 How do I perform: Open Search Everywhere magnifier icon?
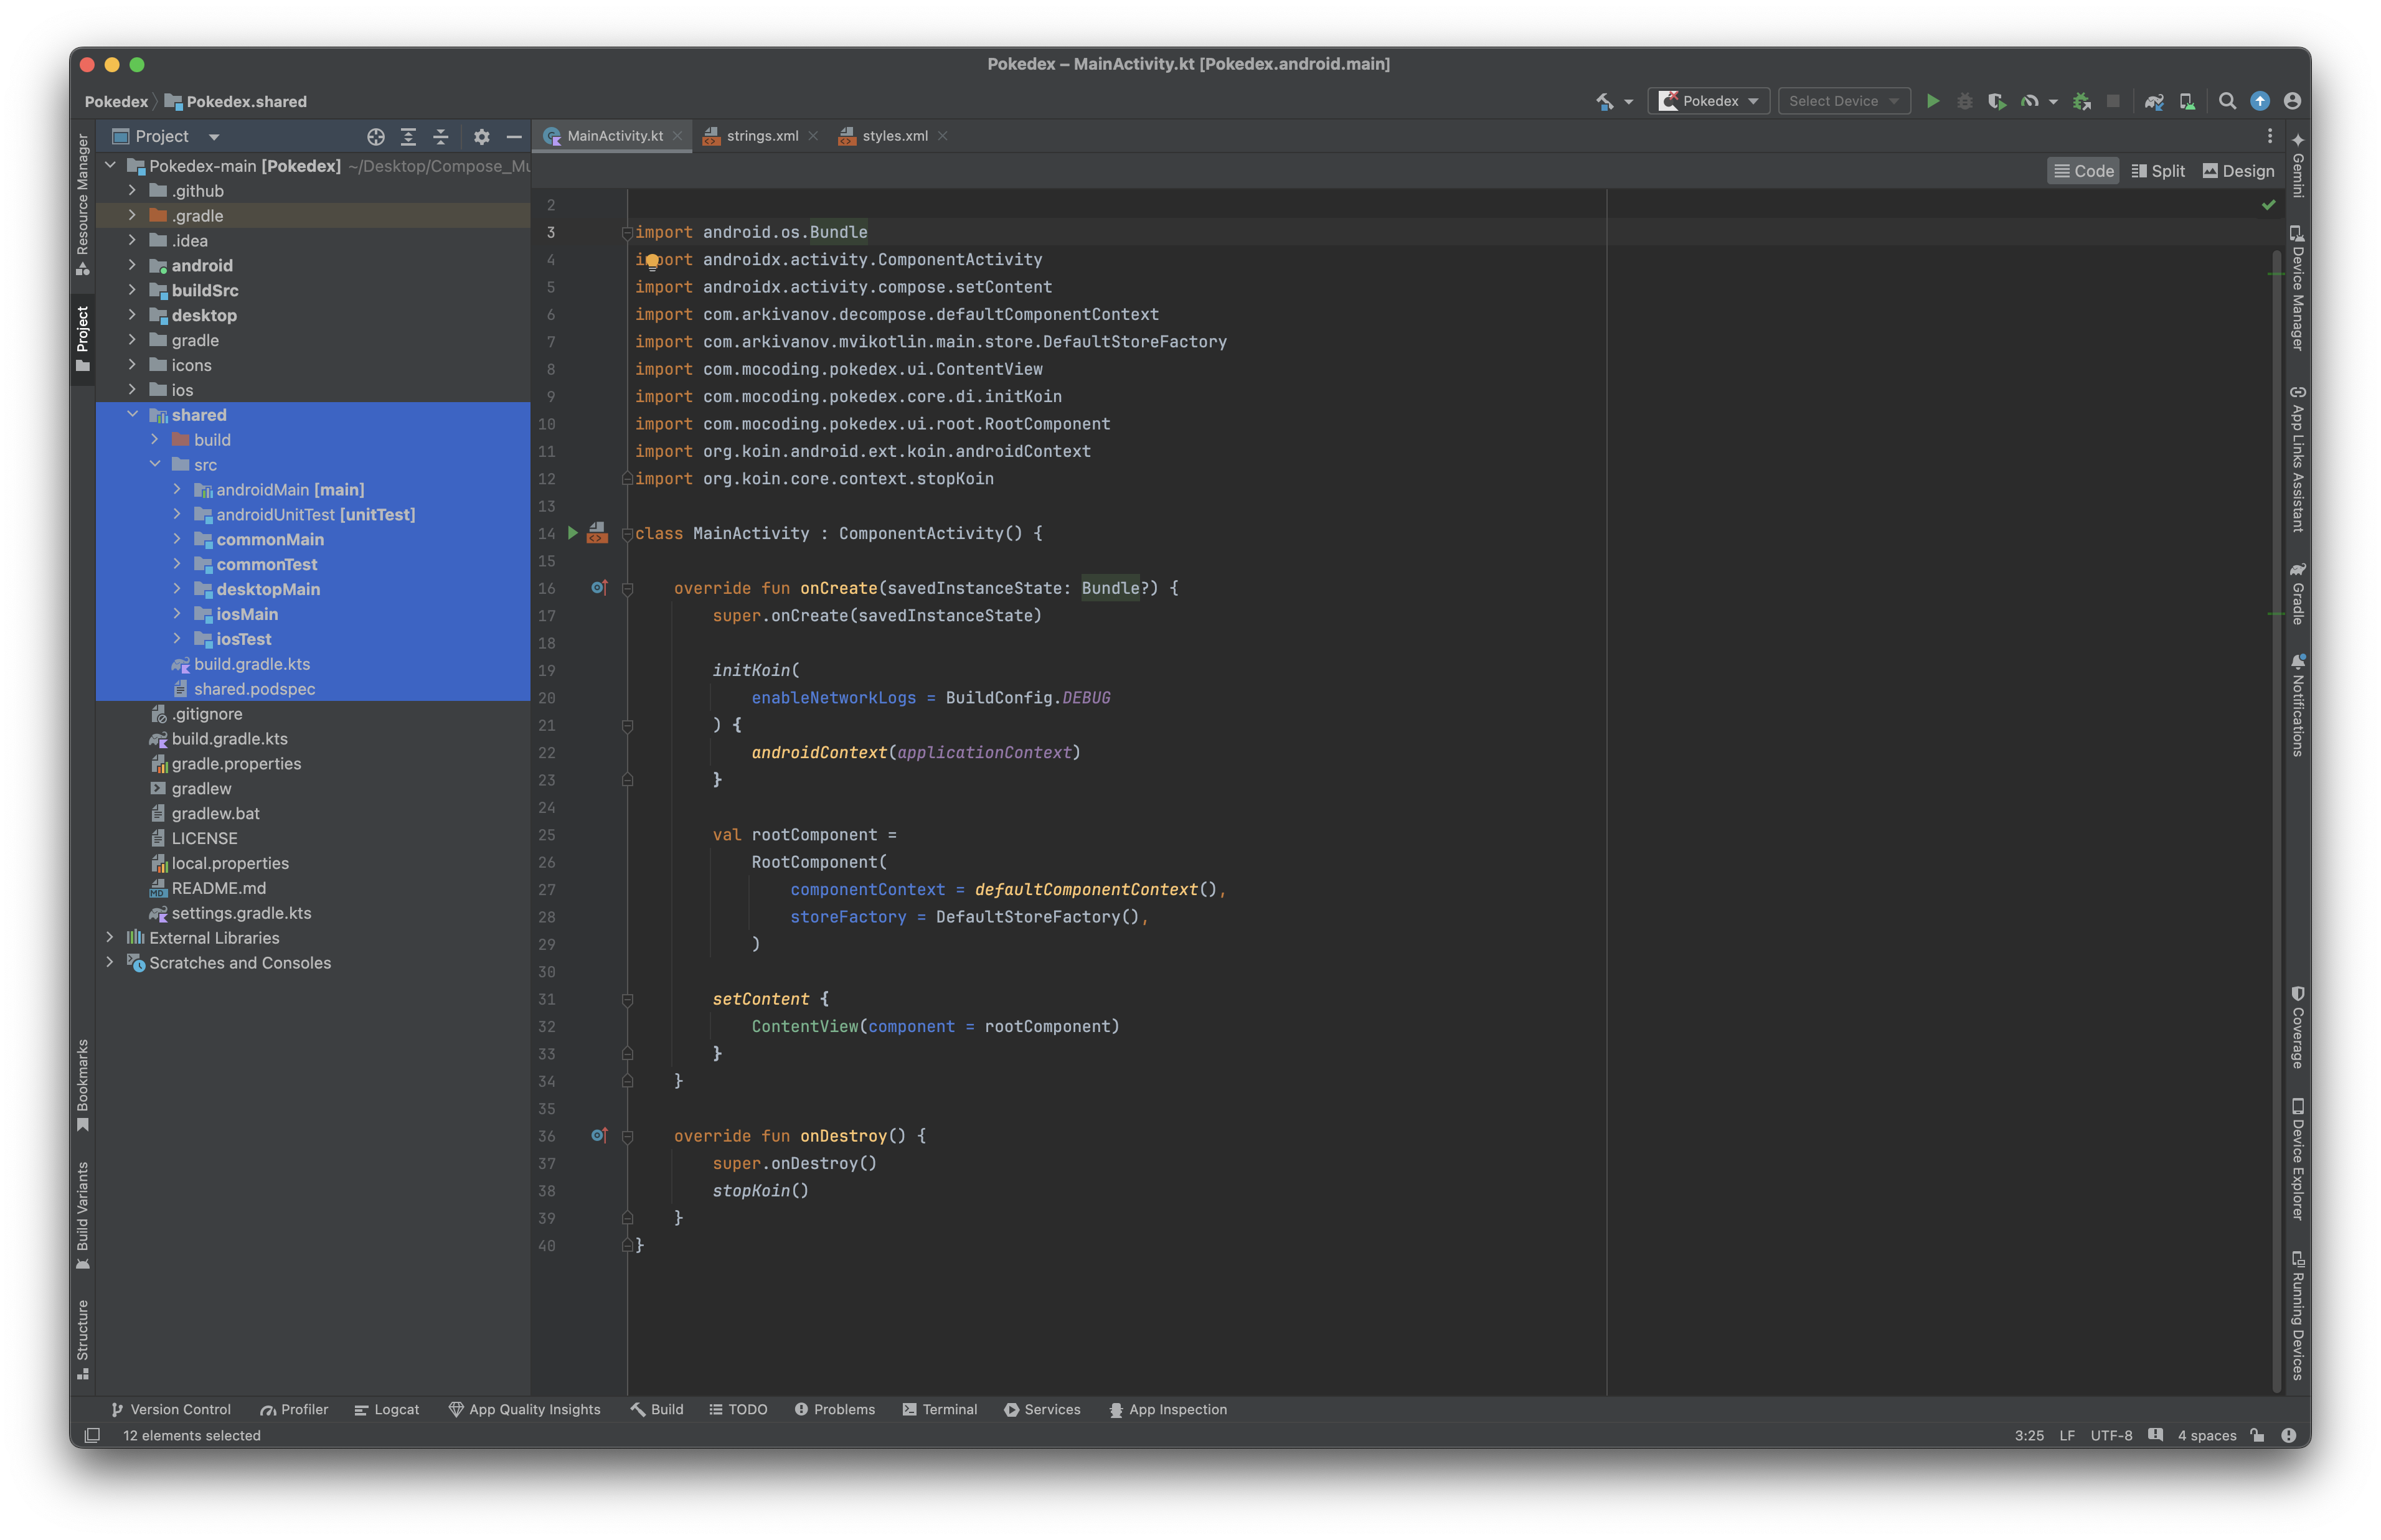click(2227, 101)
